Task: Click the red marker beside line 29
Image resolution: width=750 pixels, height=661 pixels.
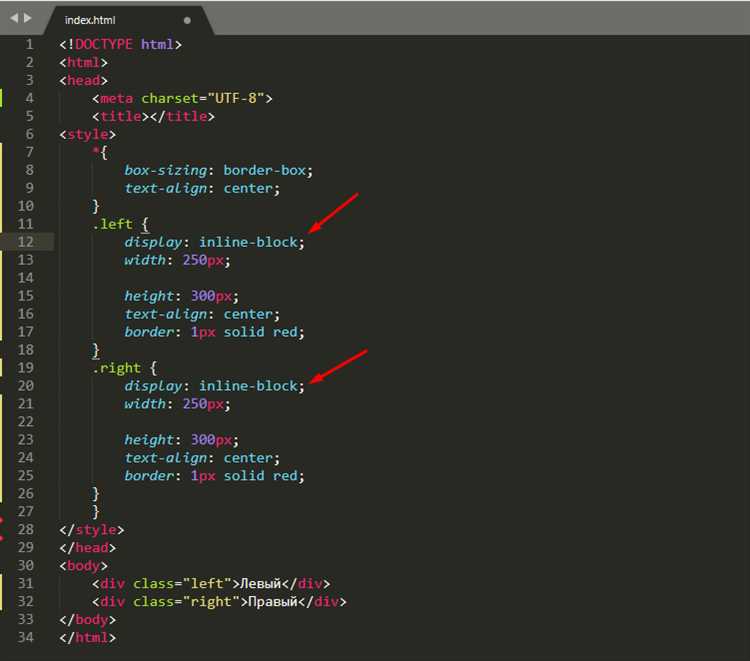Action: (2, 539)
